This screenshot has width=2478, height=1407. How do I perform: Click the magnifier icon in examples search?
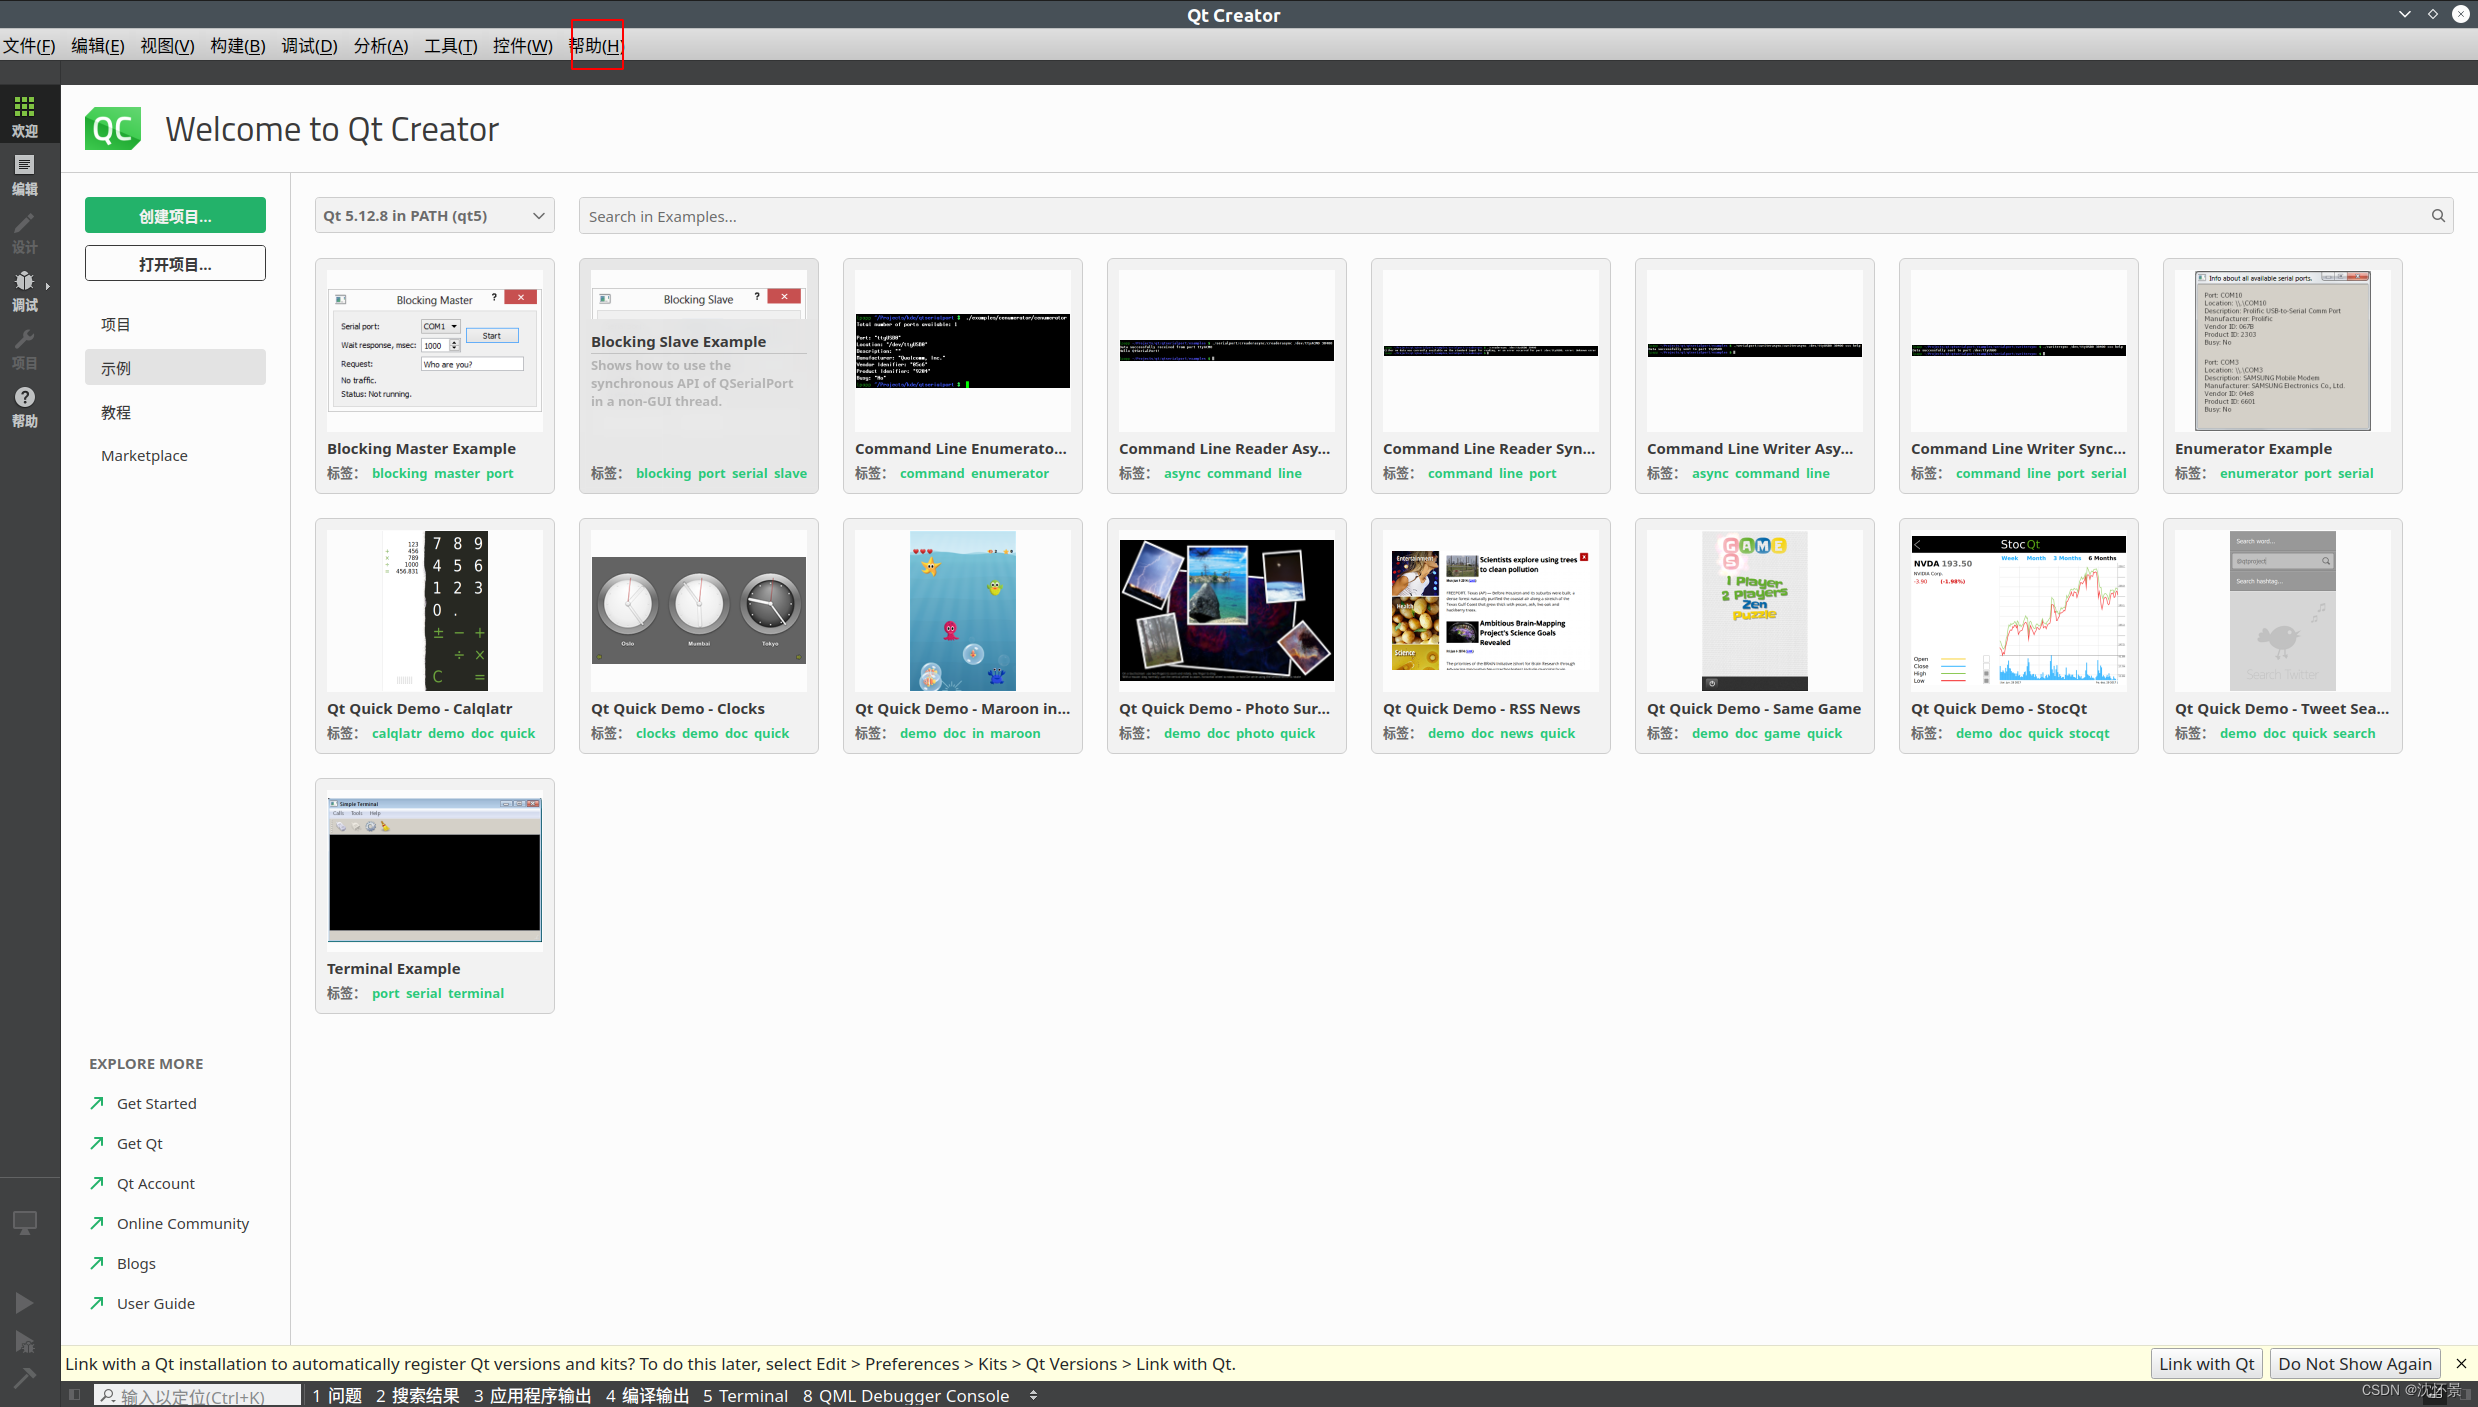(x=2438, y=215)
